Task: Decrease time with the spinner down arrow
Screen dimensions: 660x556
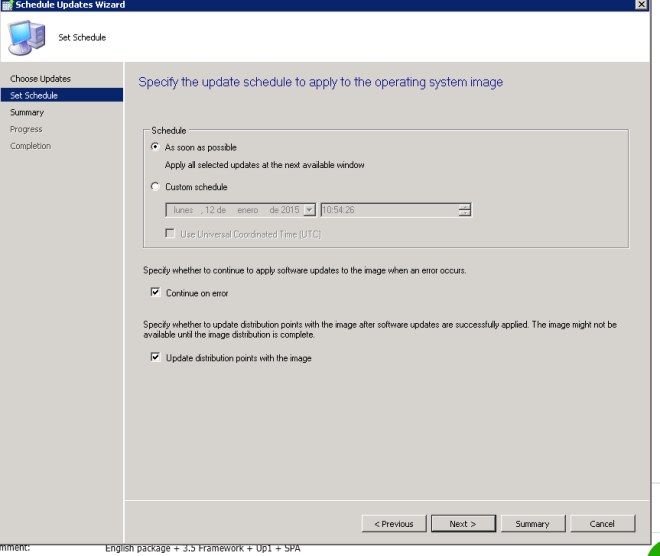Action: click(x=464, y=213)
